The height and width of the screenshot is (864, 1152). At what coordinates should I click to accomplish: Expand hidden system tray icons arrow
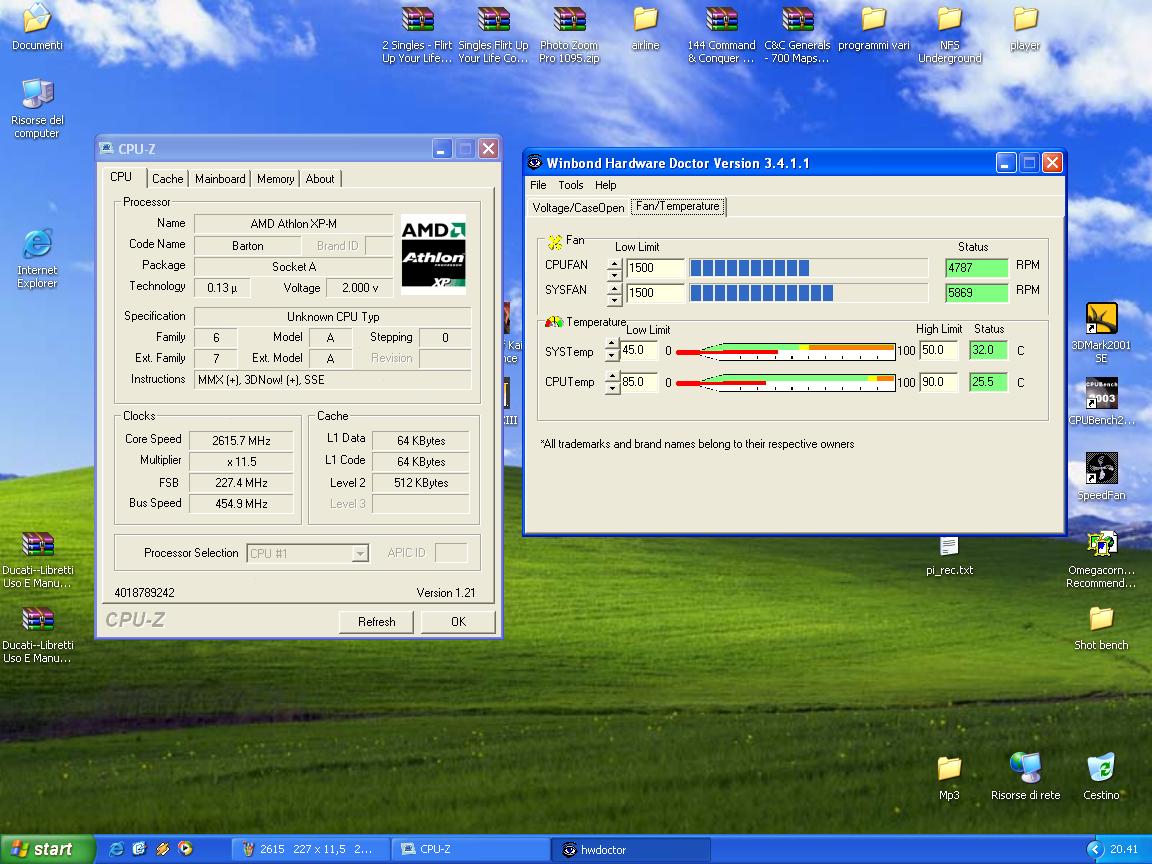pos(1095,849)
